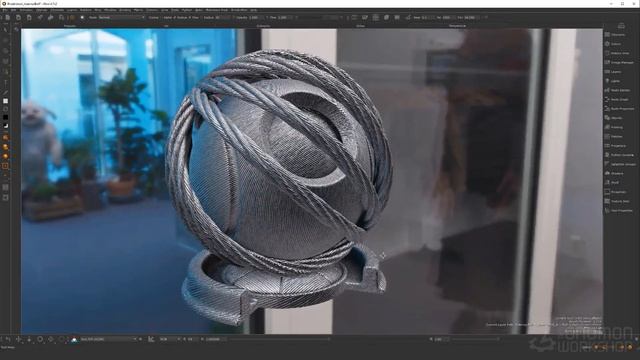Click the Painting palette icon

pos(607,127)
